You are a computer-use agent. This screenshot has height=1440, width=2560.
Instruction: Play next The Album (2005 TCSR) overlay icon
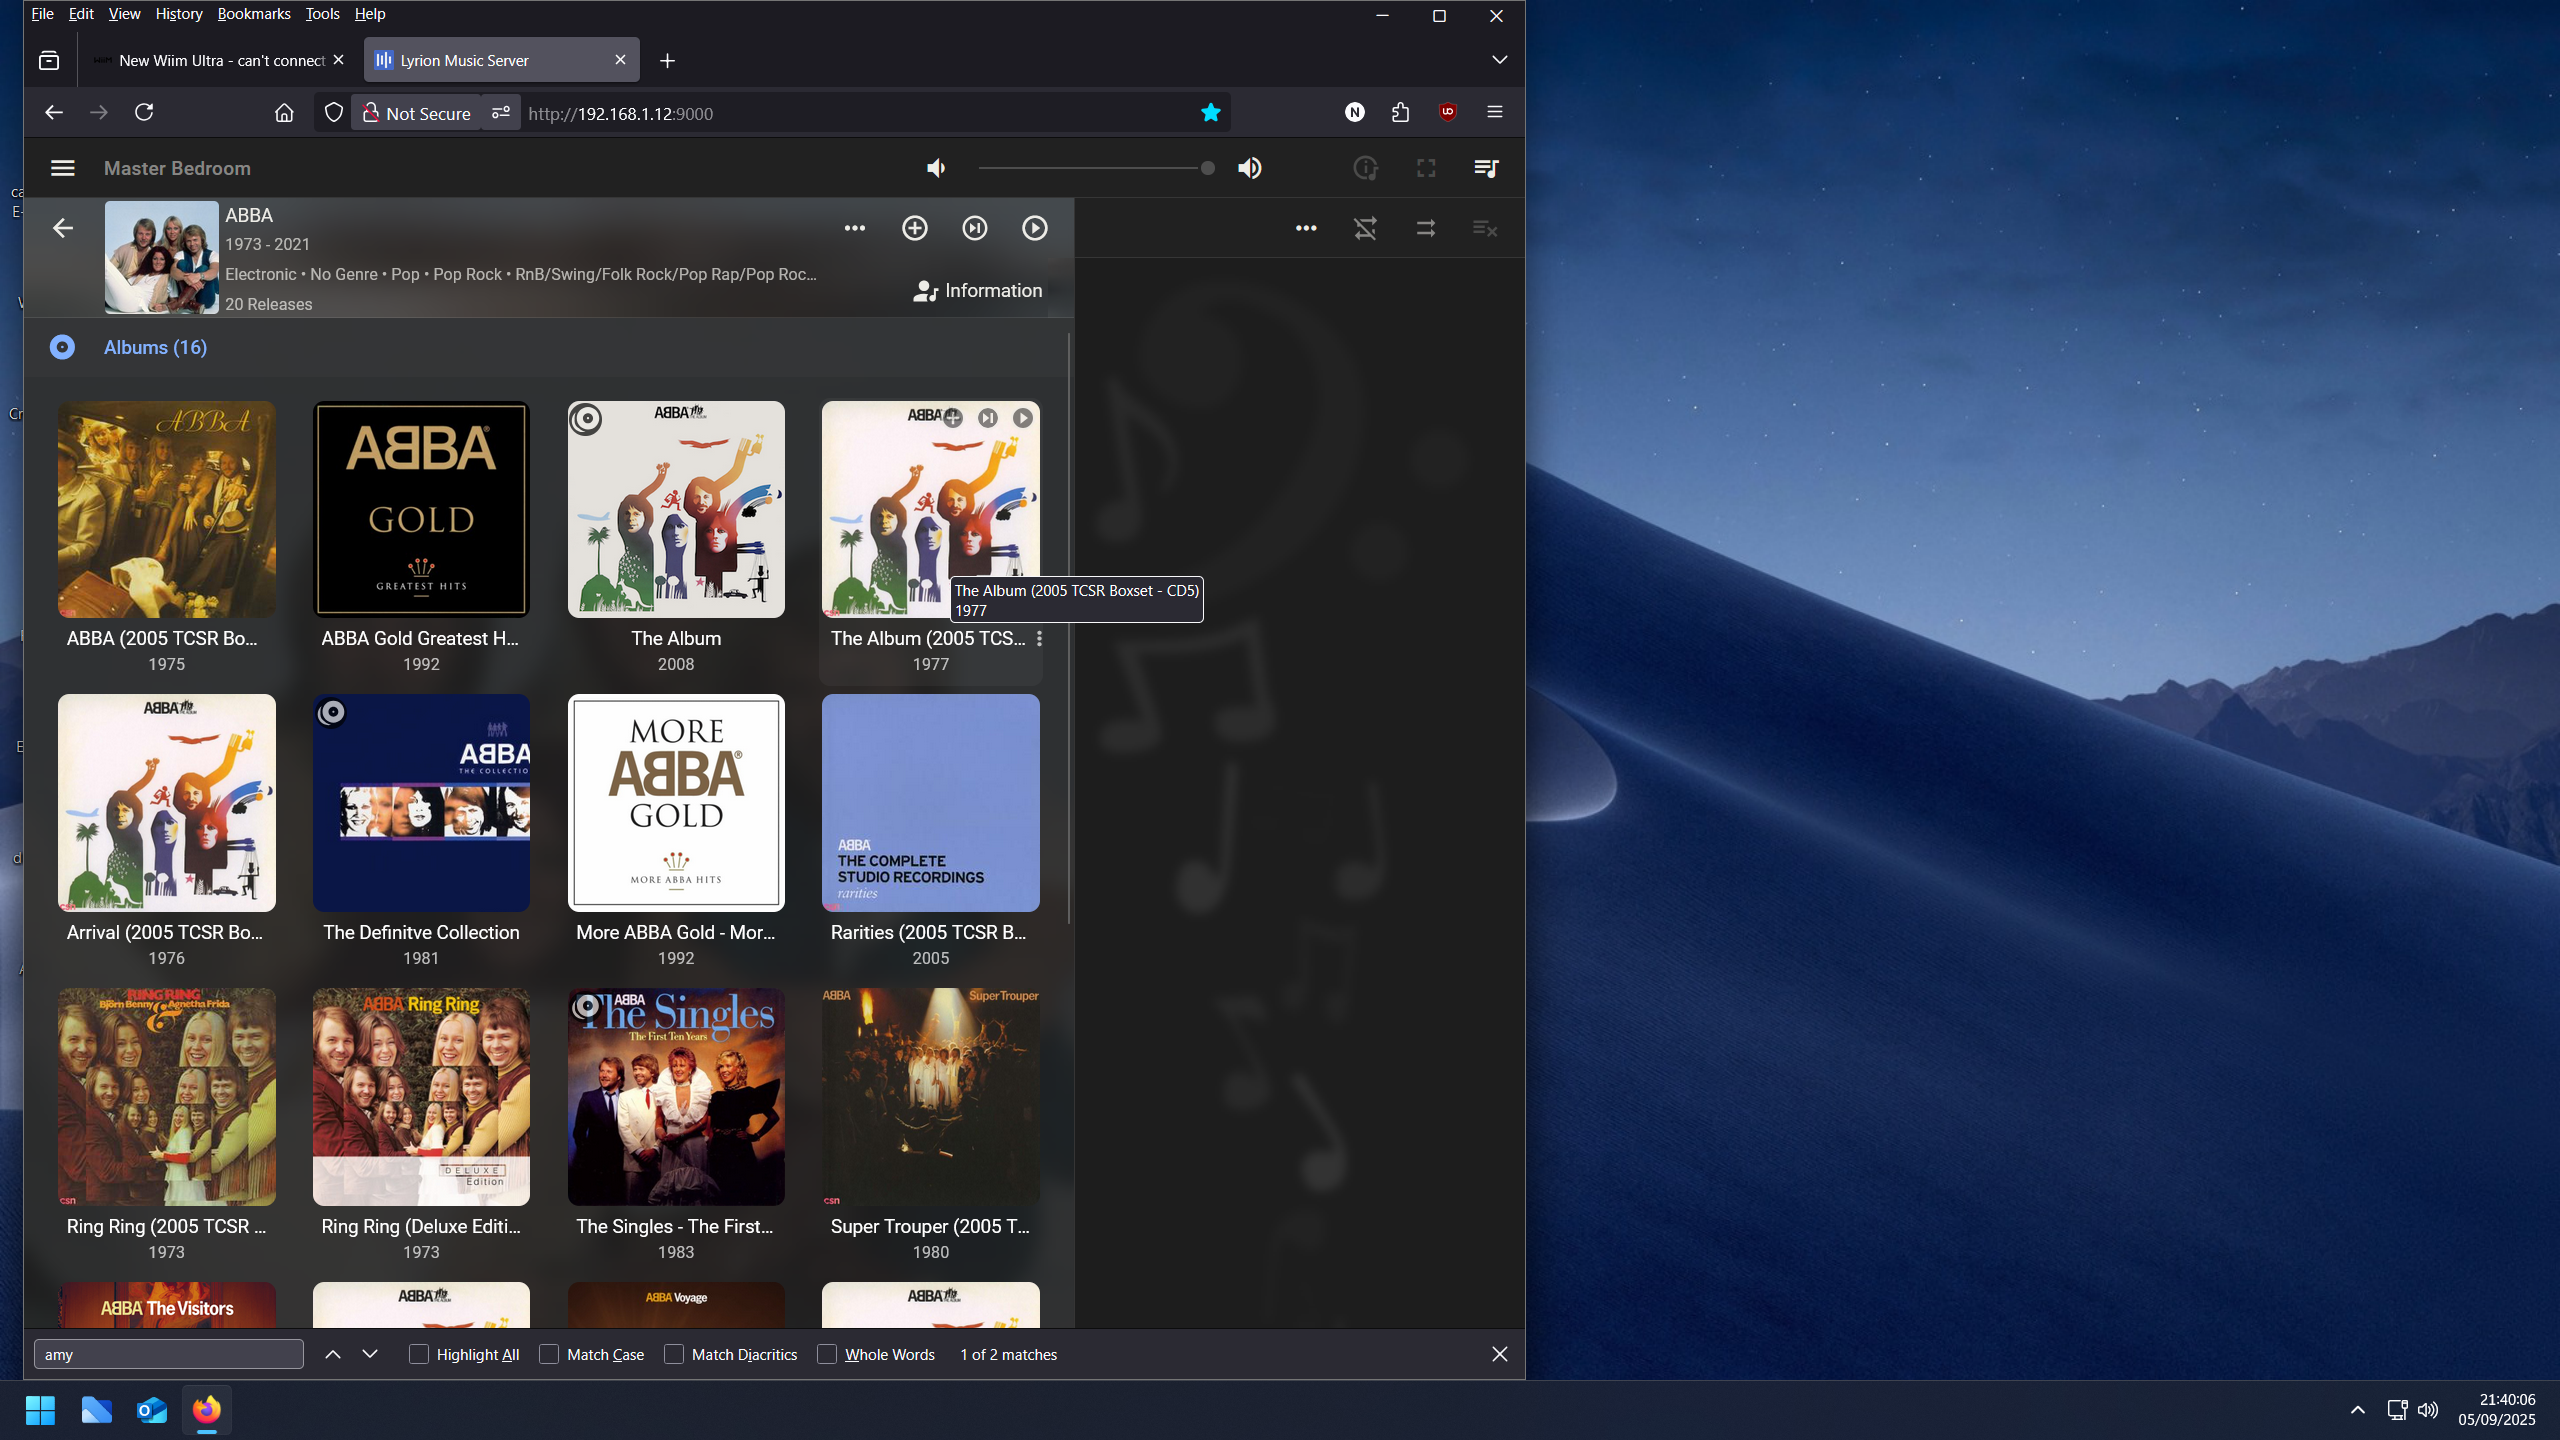click(988, 418)
